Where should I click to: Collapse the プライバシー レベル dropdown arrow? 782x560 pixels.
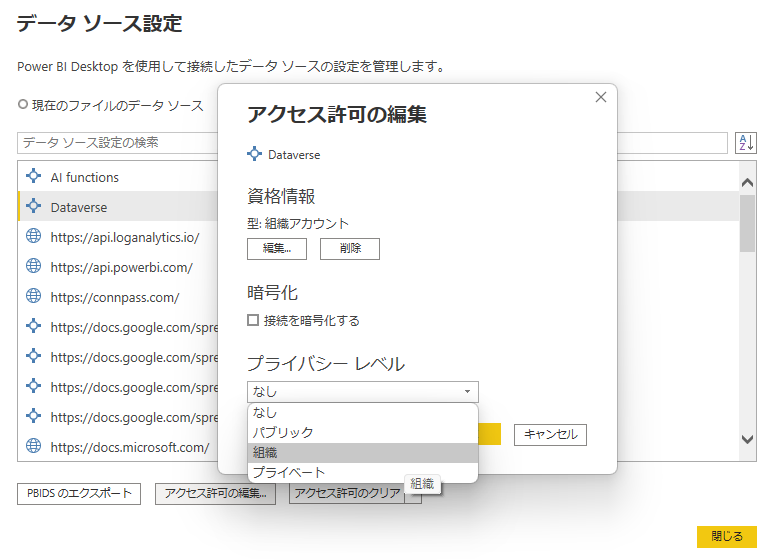click(x=467, y=392)
